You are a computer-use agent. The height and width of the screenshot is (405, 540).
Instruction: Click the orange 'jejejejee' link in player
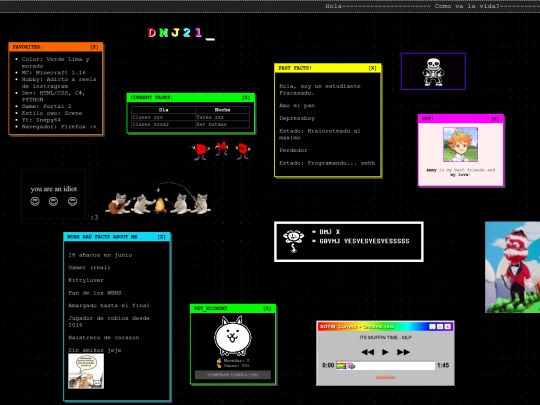click(x=385, y=377)
